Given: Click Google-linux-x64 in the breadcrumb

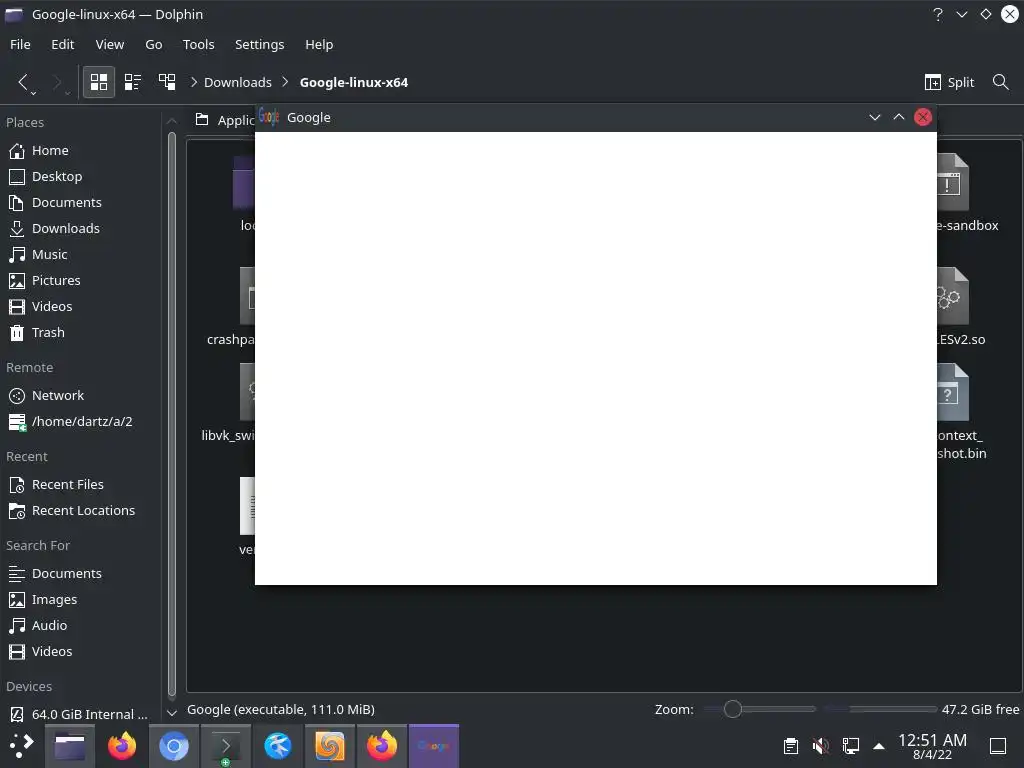Looking at the screenshot, I should (x=353, y=82).
